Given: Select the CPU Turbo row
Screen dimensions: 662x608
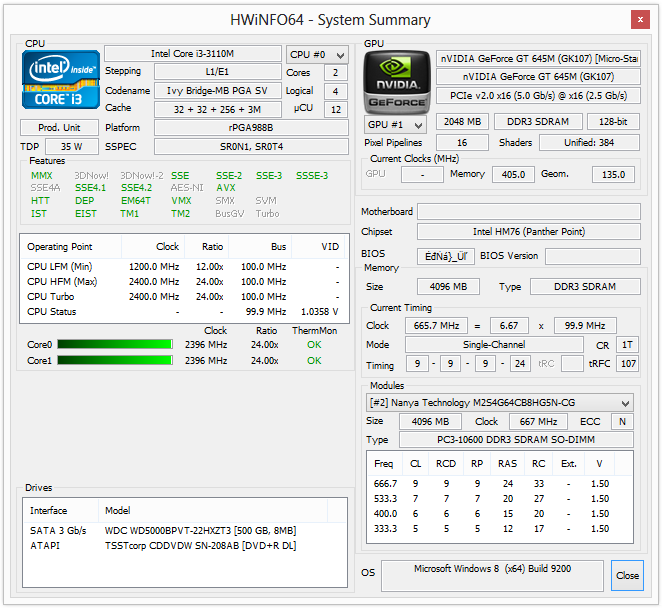Looking at the screenshot, I should (184, 297).
